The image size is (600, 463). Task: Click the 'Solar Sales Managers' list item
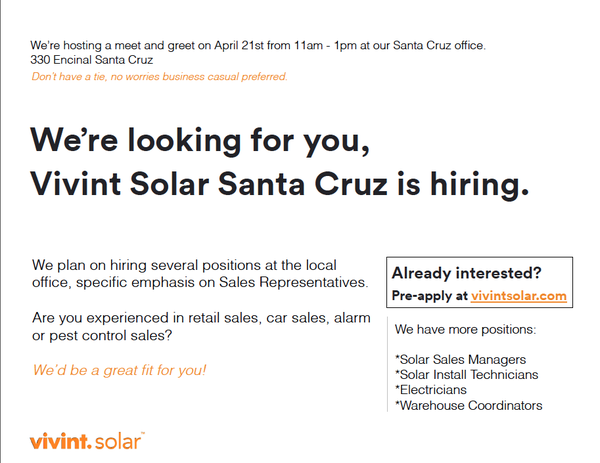(461, 360)
